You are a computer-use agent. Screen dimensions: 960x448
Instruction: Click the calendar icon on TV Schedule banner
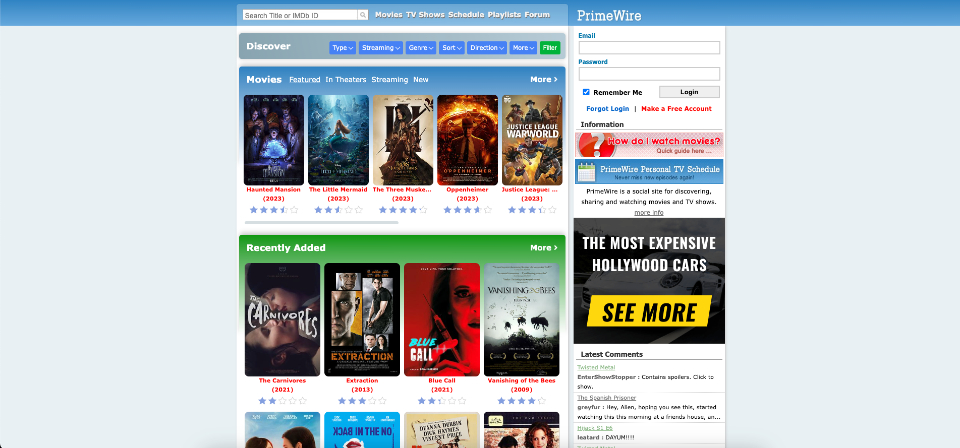(587, 171)
